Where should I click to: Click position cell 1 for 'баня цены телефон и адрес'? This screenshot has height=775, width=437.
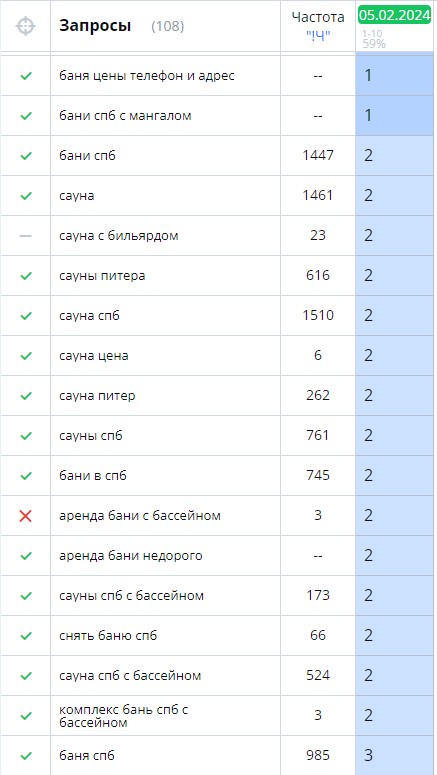click(396, 76)
